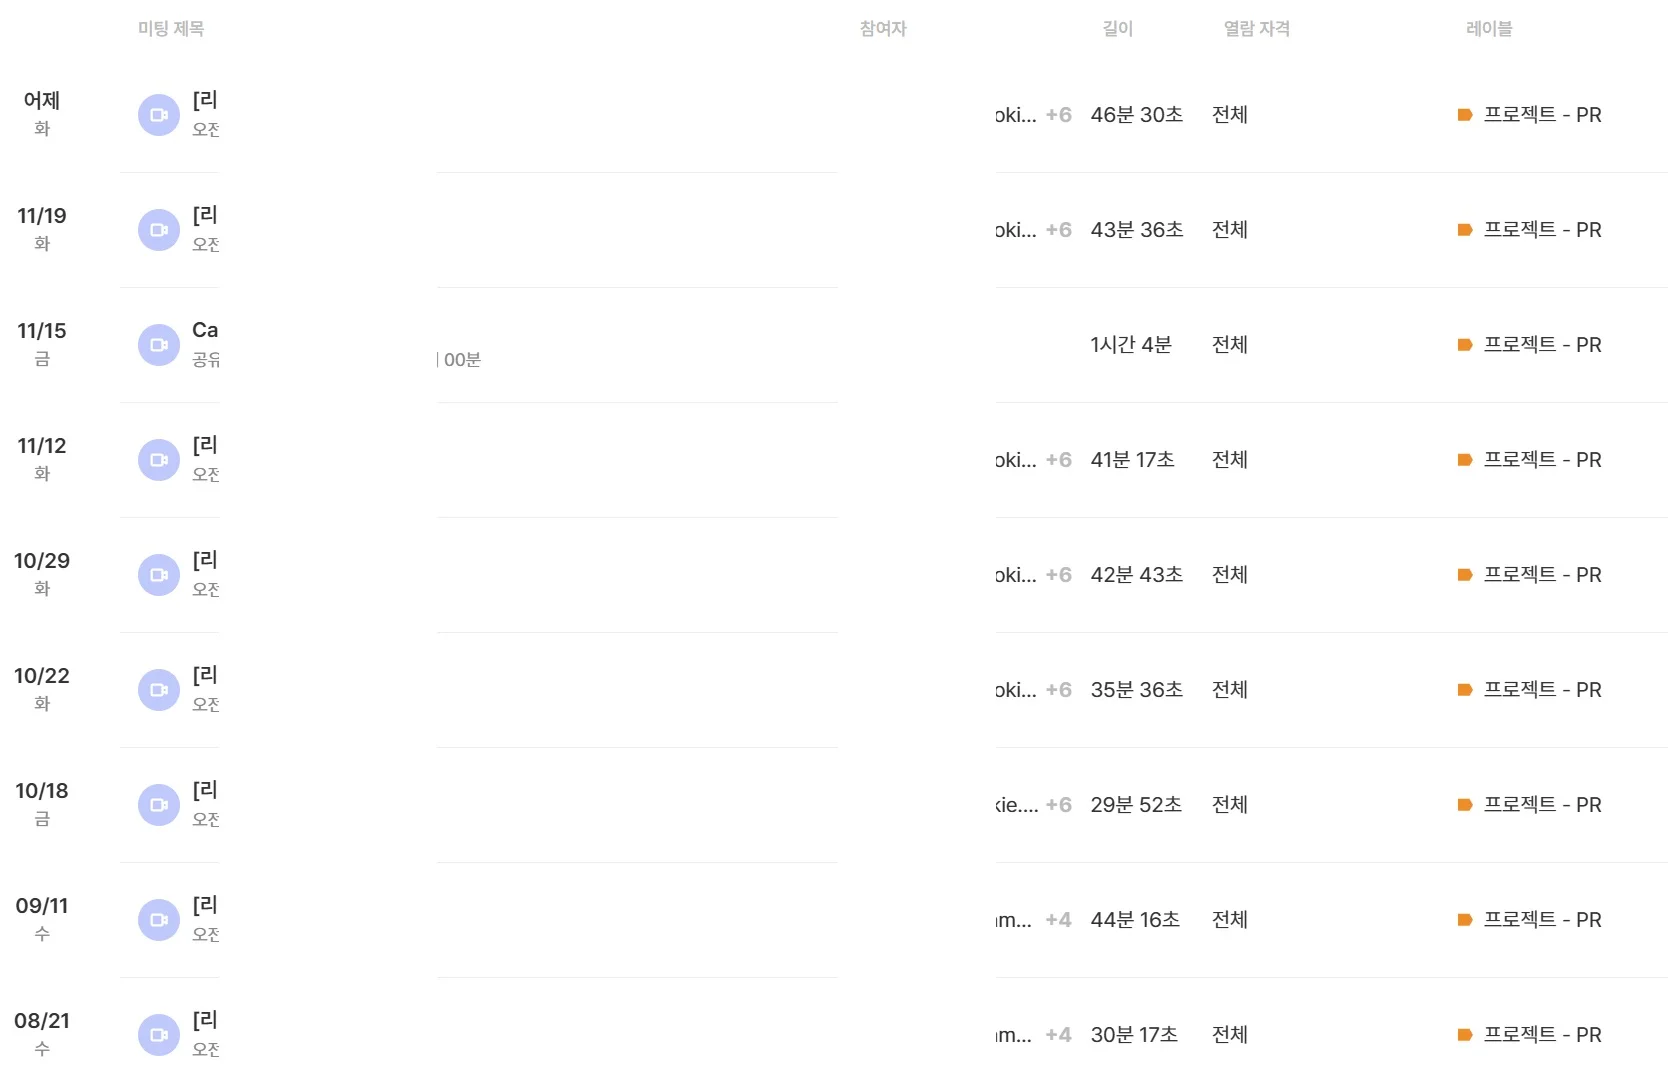Open the video icon on the 11/19 row
1668x1078 pixels.
(x=158, y=230)
